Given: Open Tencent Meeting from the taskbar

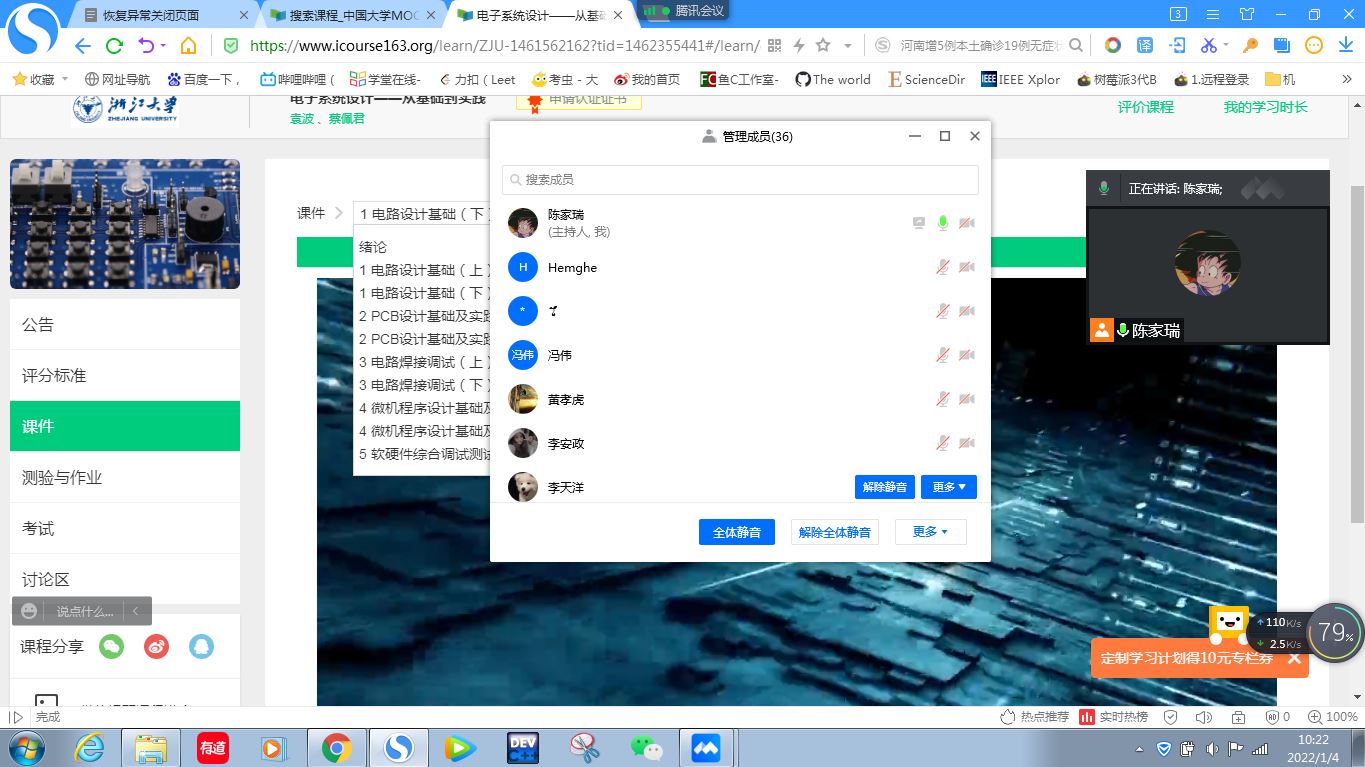Looking at the screenshot, I should click(705, 747).
